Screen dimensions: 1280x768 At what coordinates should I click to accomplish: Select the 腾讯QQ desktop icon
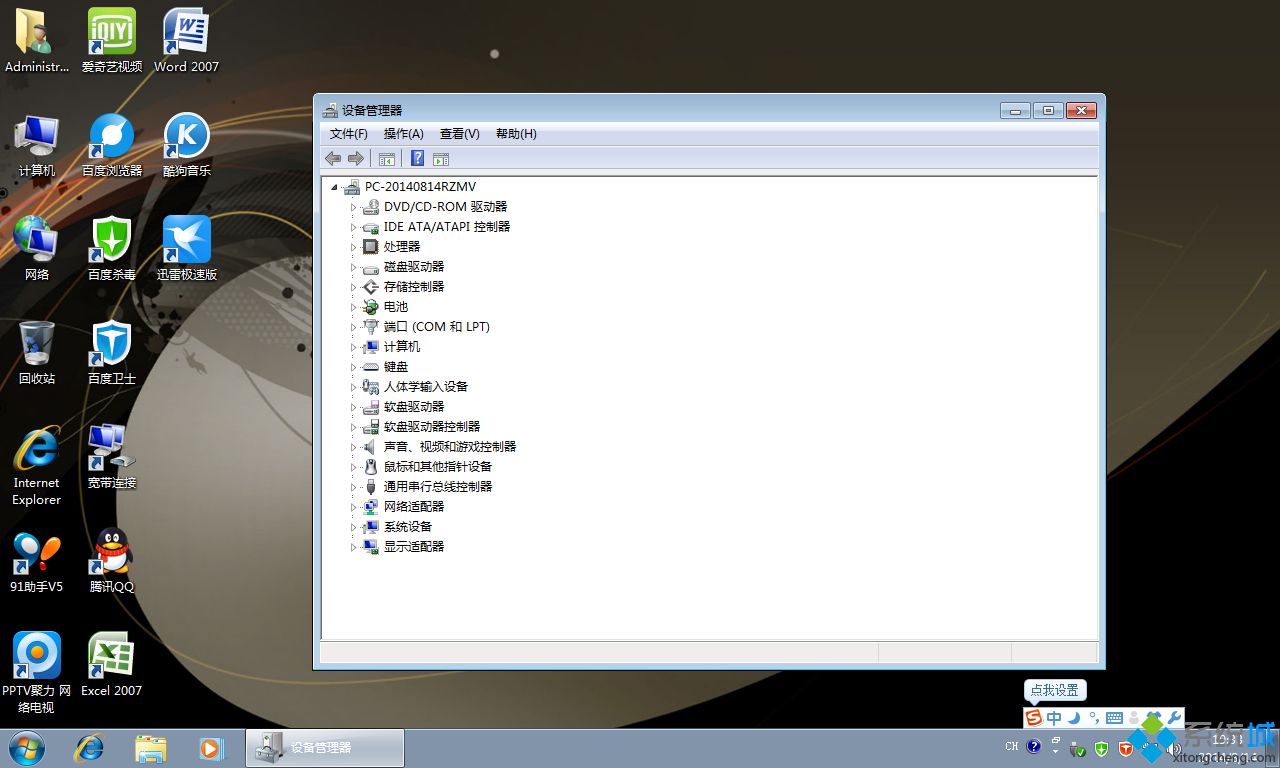coord(112,561)
